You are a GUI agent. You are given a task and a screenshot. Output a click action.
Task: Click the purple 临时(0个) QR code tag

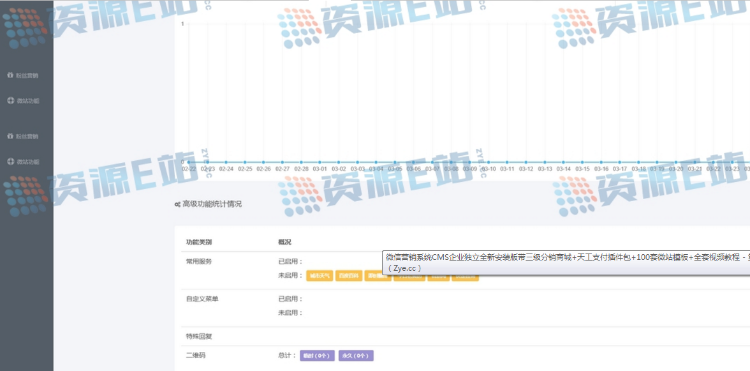click(x=317, y=356)
